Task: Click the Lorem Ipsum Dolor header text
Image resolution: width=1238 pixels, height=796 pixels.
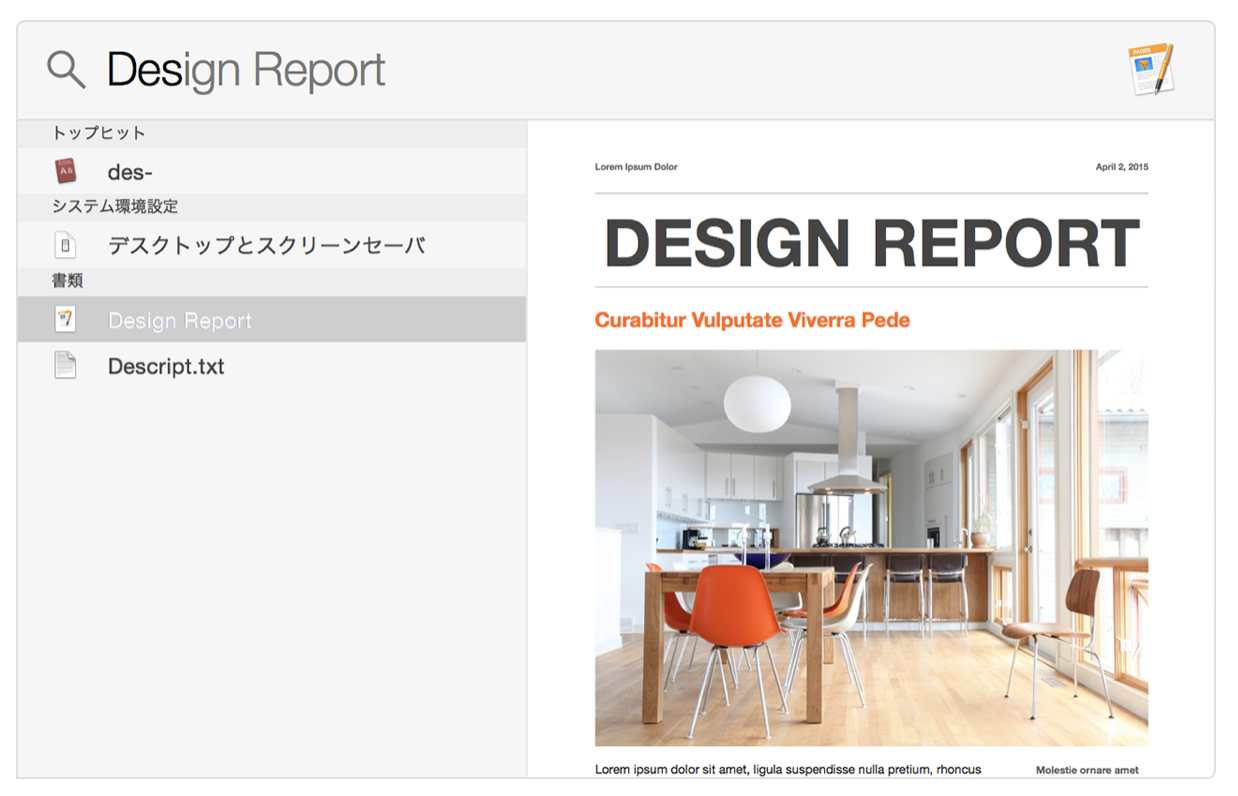Action: pyautogui.click(x=636, y=167)
